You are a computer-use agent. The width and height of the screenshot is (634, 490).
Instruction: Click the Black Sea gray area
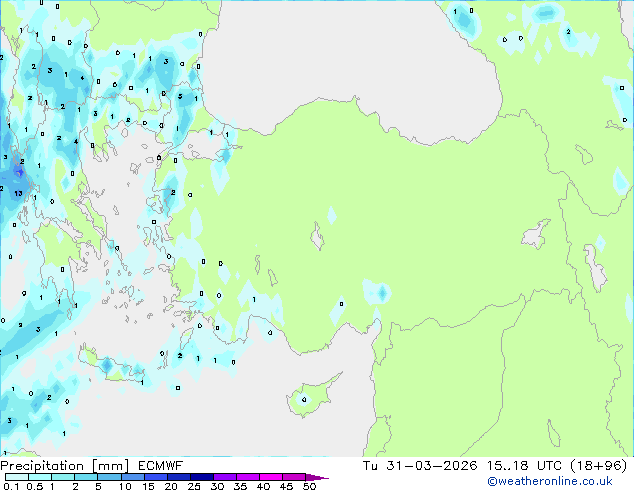click(x=350, y=60)
